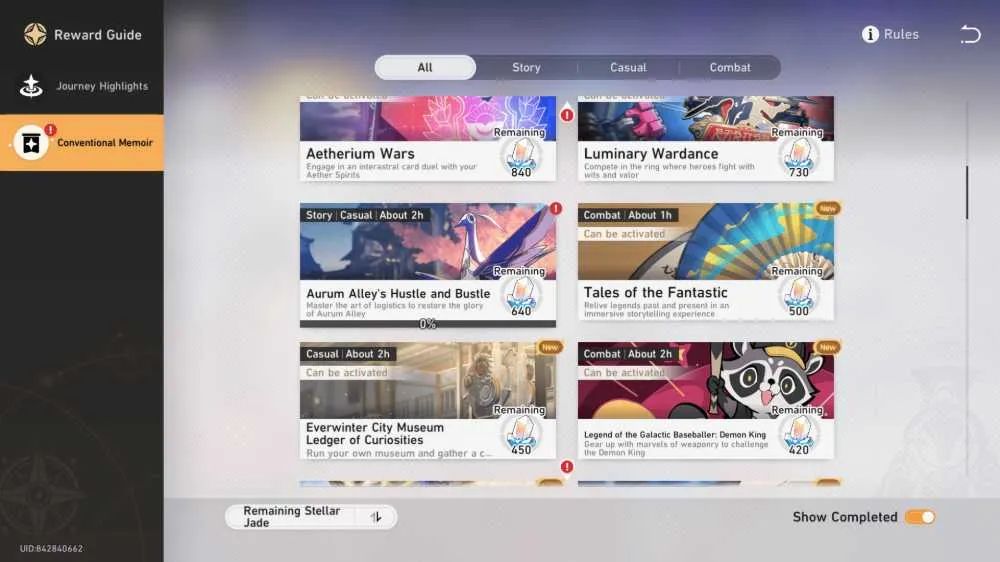Image resolution: width=1000 pixels, height=562 pixels.
Task: Click the 730 remaining jade value
Action: pos(798,172)
